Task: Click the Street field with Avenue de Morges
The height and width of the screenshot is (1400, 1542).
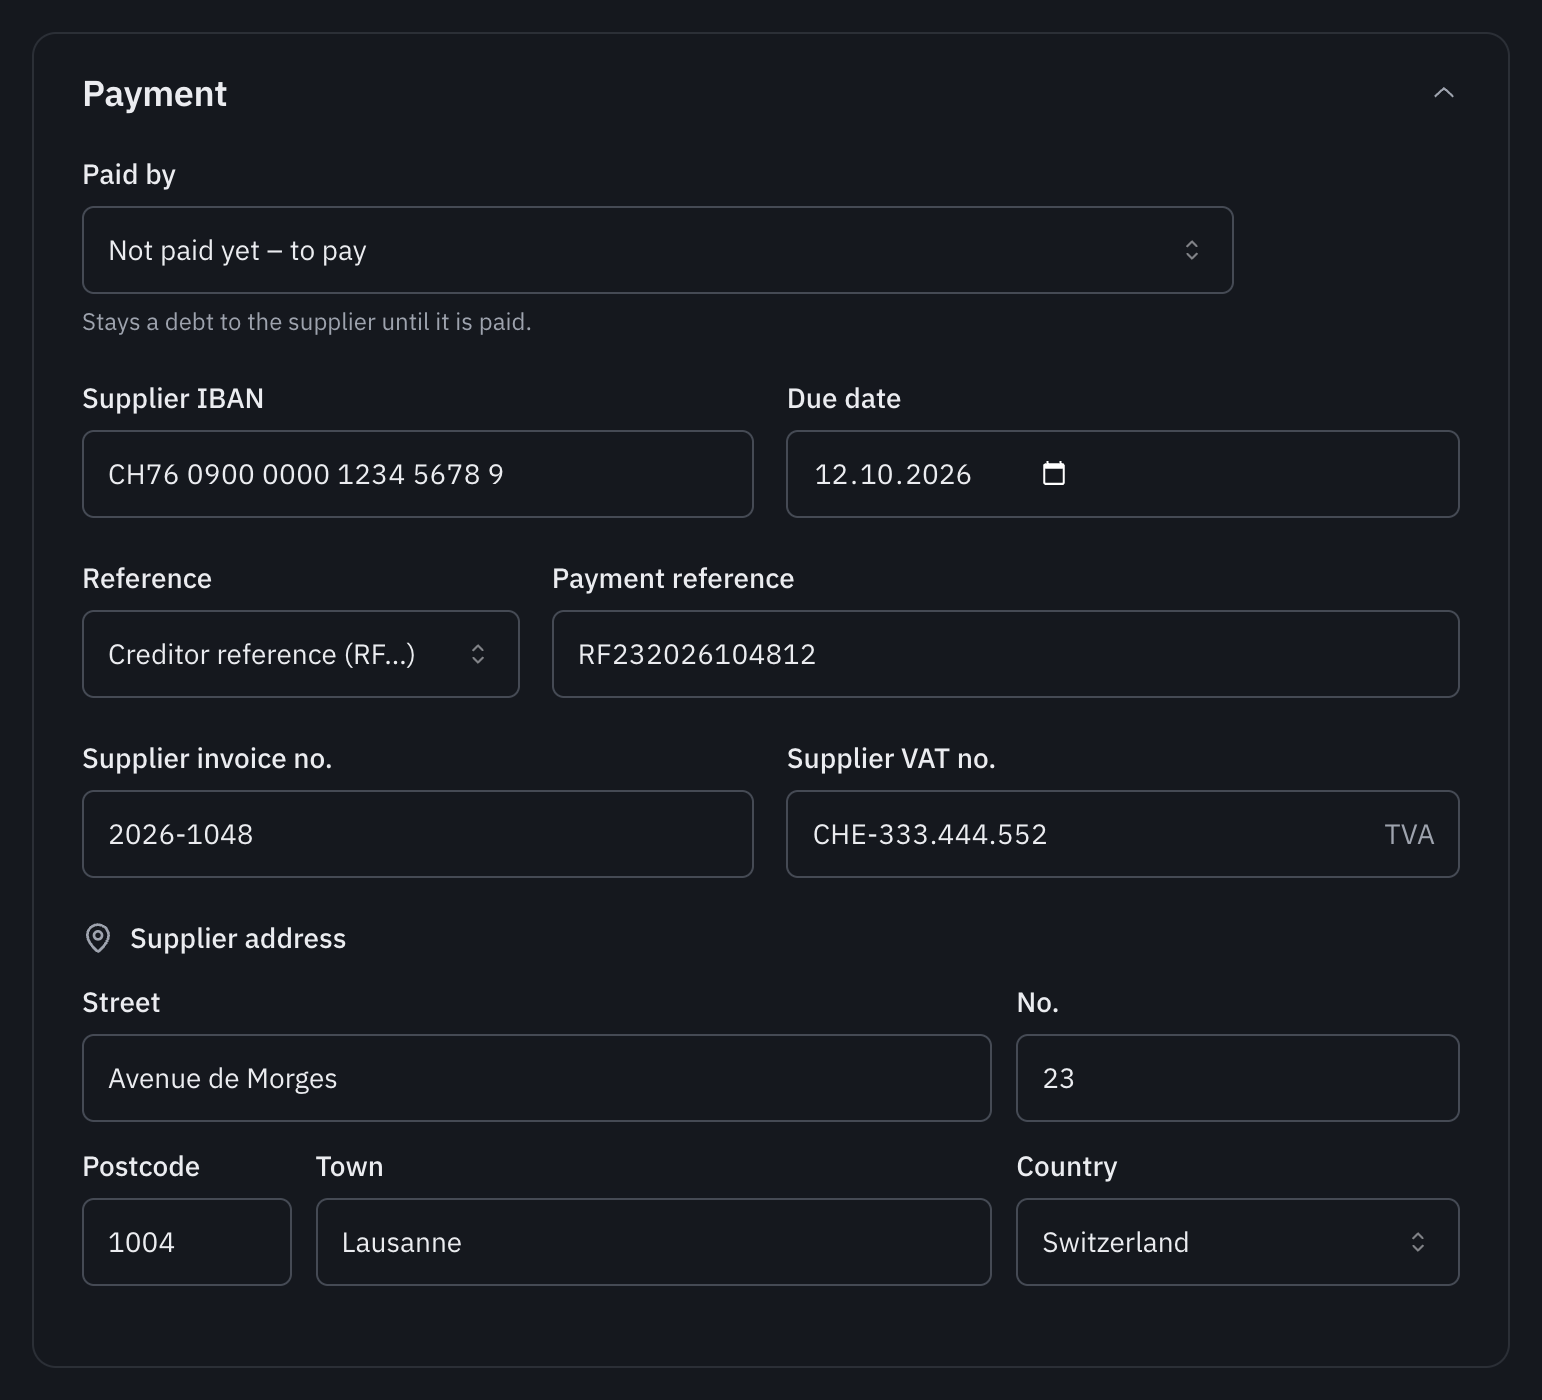Action: pyautogui.click(x=537, y=1078)
